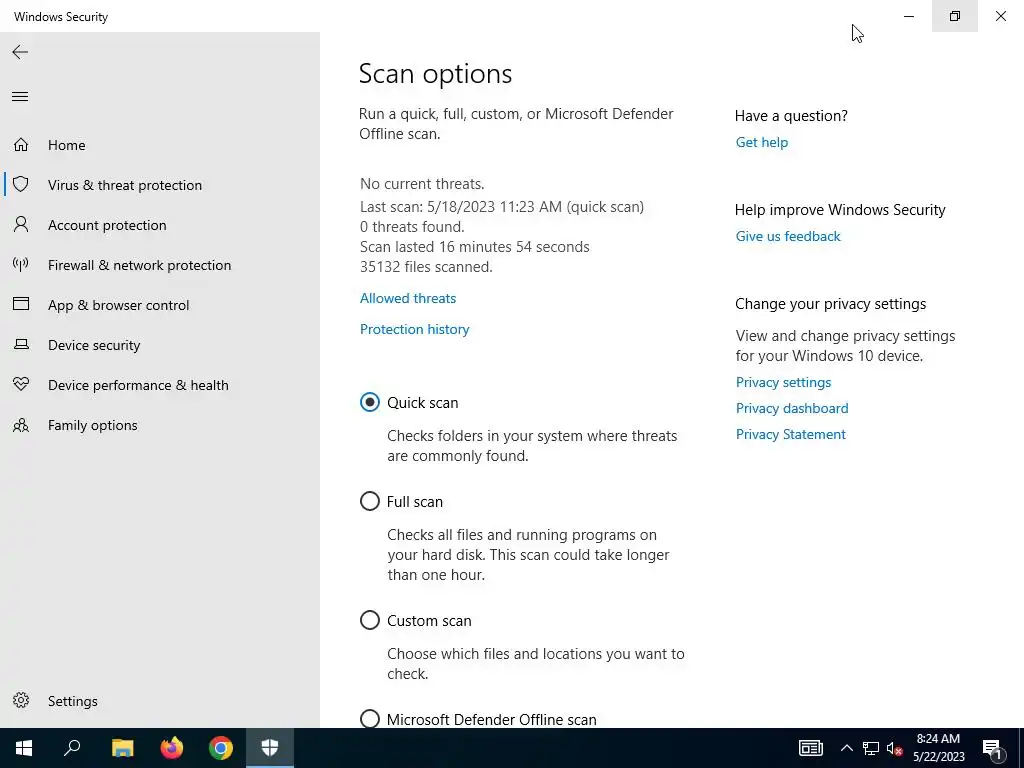1024x768 pixels.
Task: Open the Privacy dashboard link
Action: 792,408
